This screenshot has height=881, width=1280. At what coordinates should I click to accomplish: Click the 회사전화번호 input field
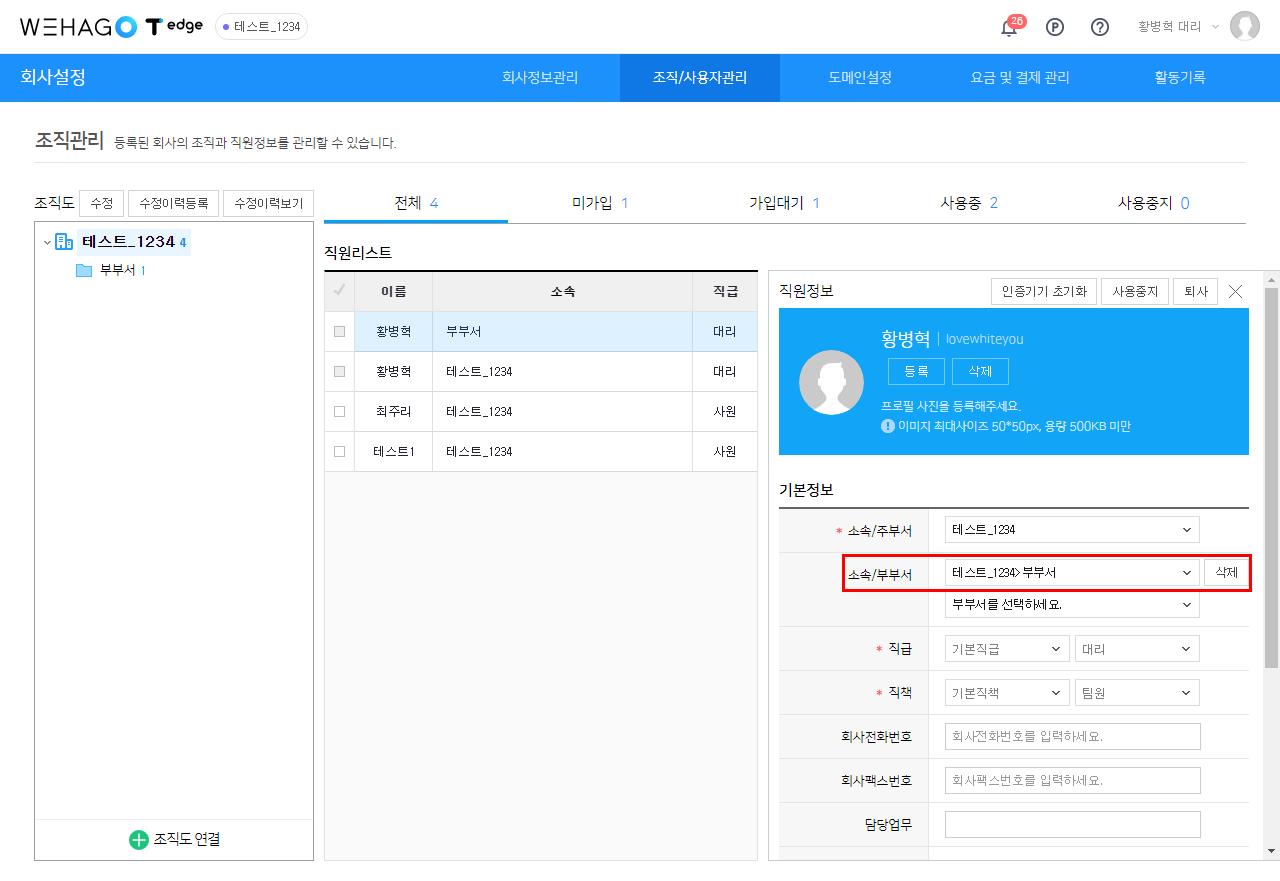[x=1072, y=737]
